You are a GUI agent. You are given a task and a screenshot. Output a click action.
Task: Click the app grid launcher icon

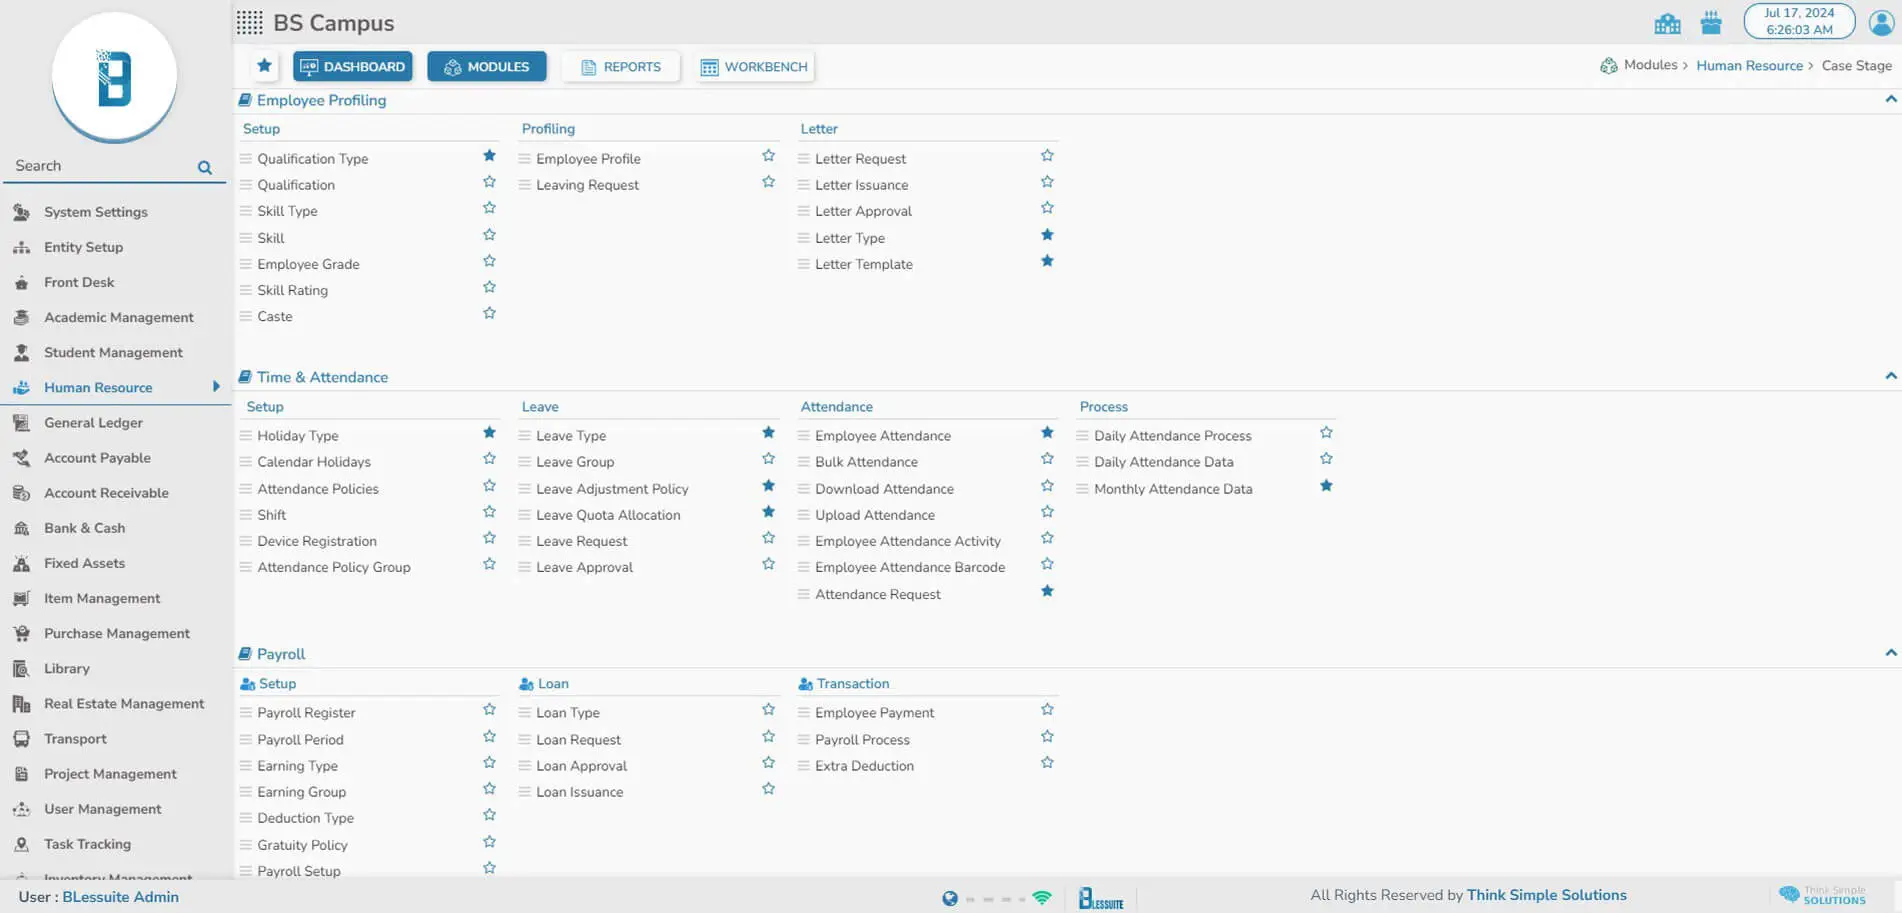click(x=249, y=22)
